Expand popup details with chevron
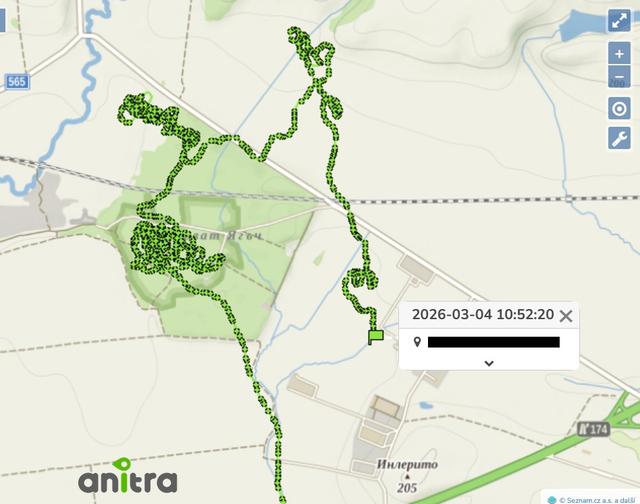Screen dimensions: 640x504 [489, 363]
